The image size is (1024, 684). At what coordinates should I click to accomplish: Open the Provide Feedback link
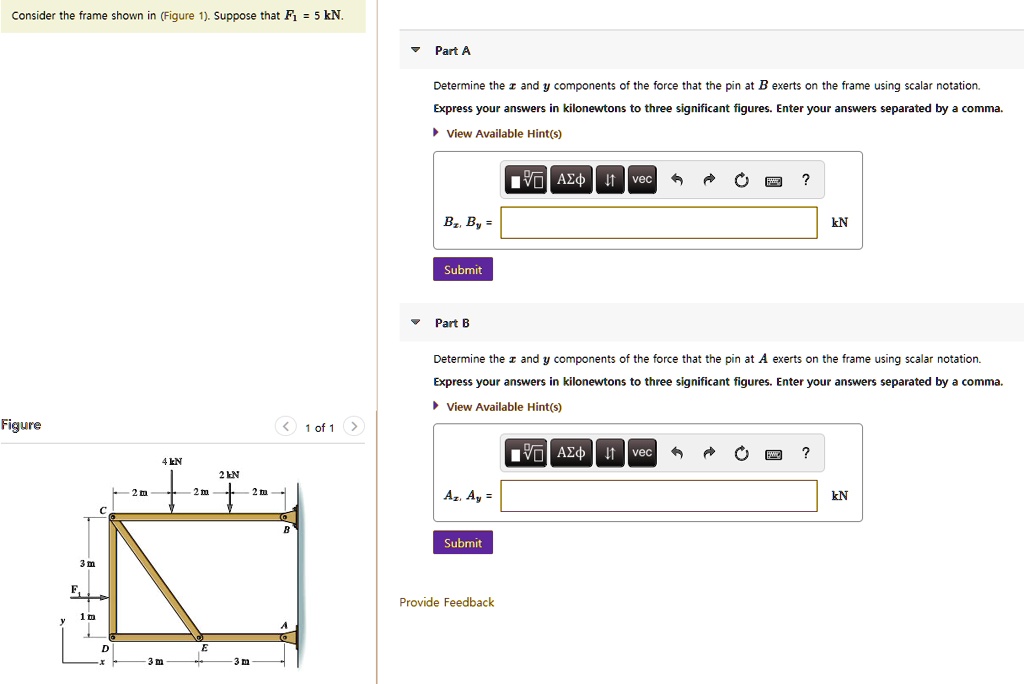(x=446, y=602)
